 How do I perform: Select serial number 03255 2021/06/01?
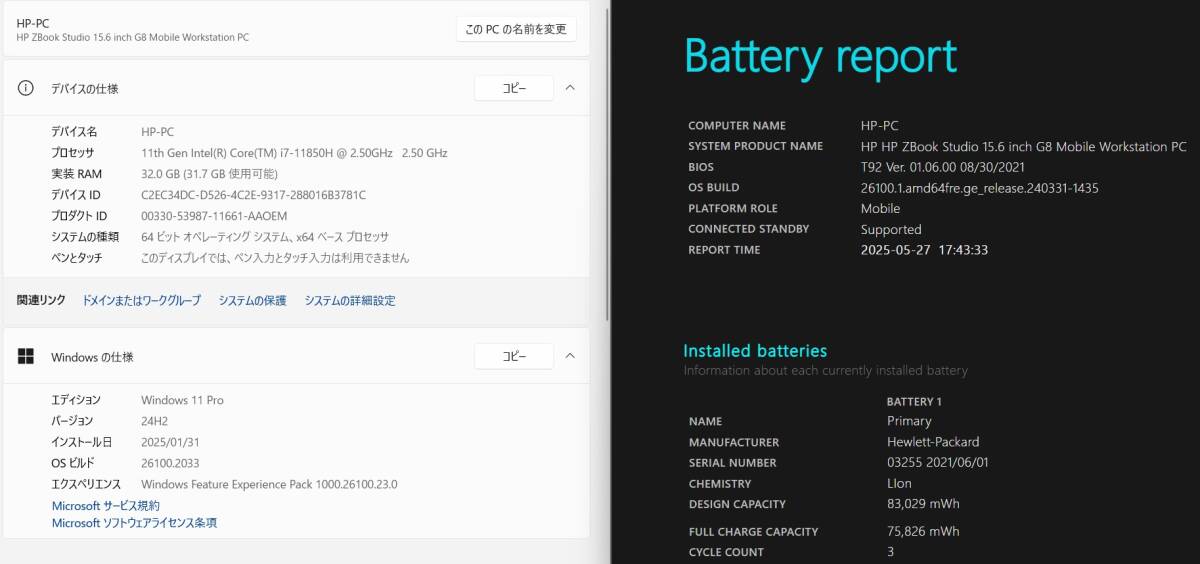[937, 463]
